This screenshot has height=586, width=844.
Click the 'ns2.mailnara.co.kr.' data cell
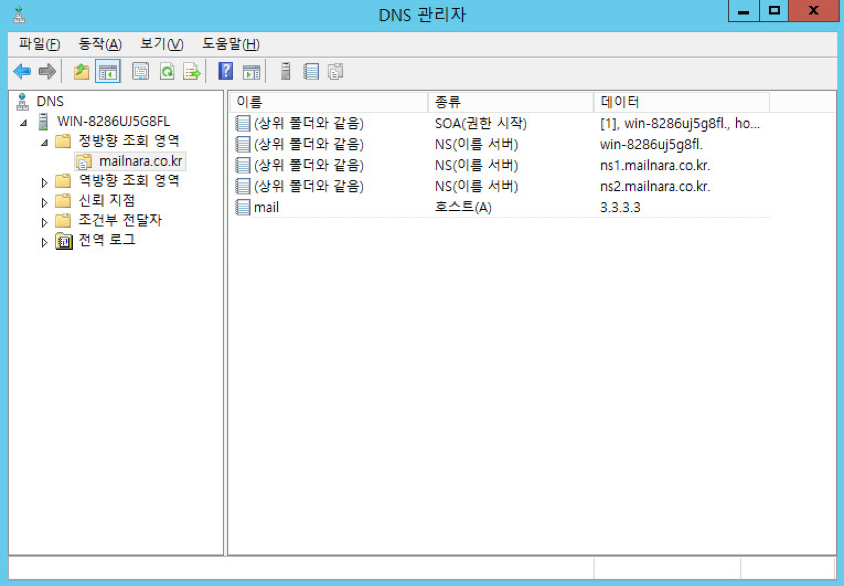tap(655, 186)
